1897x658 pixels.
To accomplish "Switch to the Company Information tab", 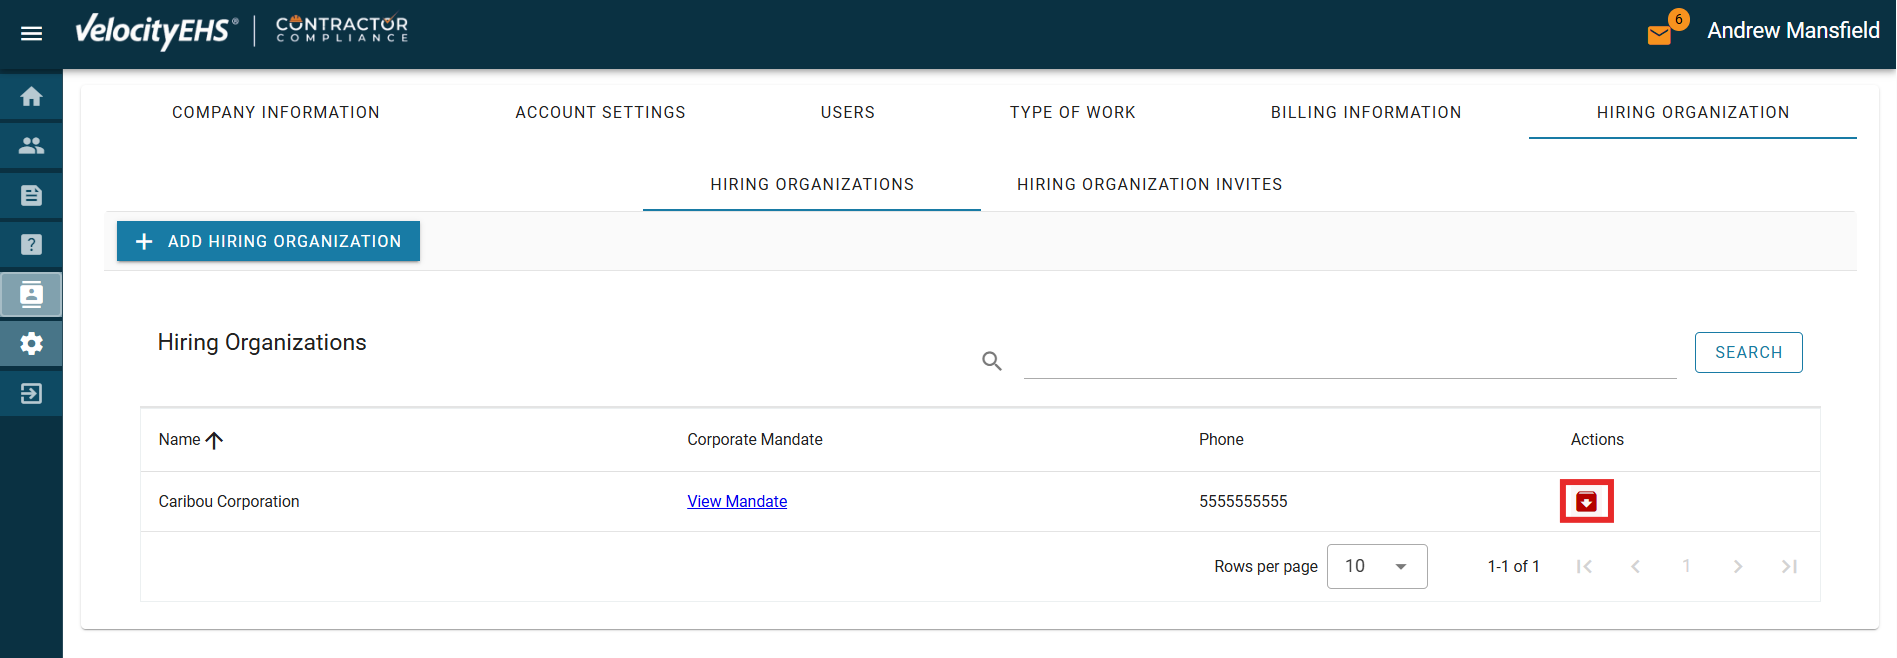I will tap(275, 112).
